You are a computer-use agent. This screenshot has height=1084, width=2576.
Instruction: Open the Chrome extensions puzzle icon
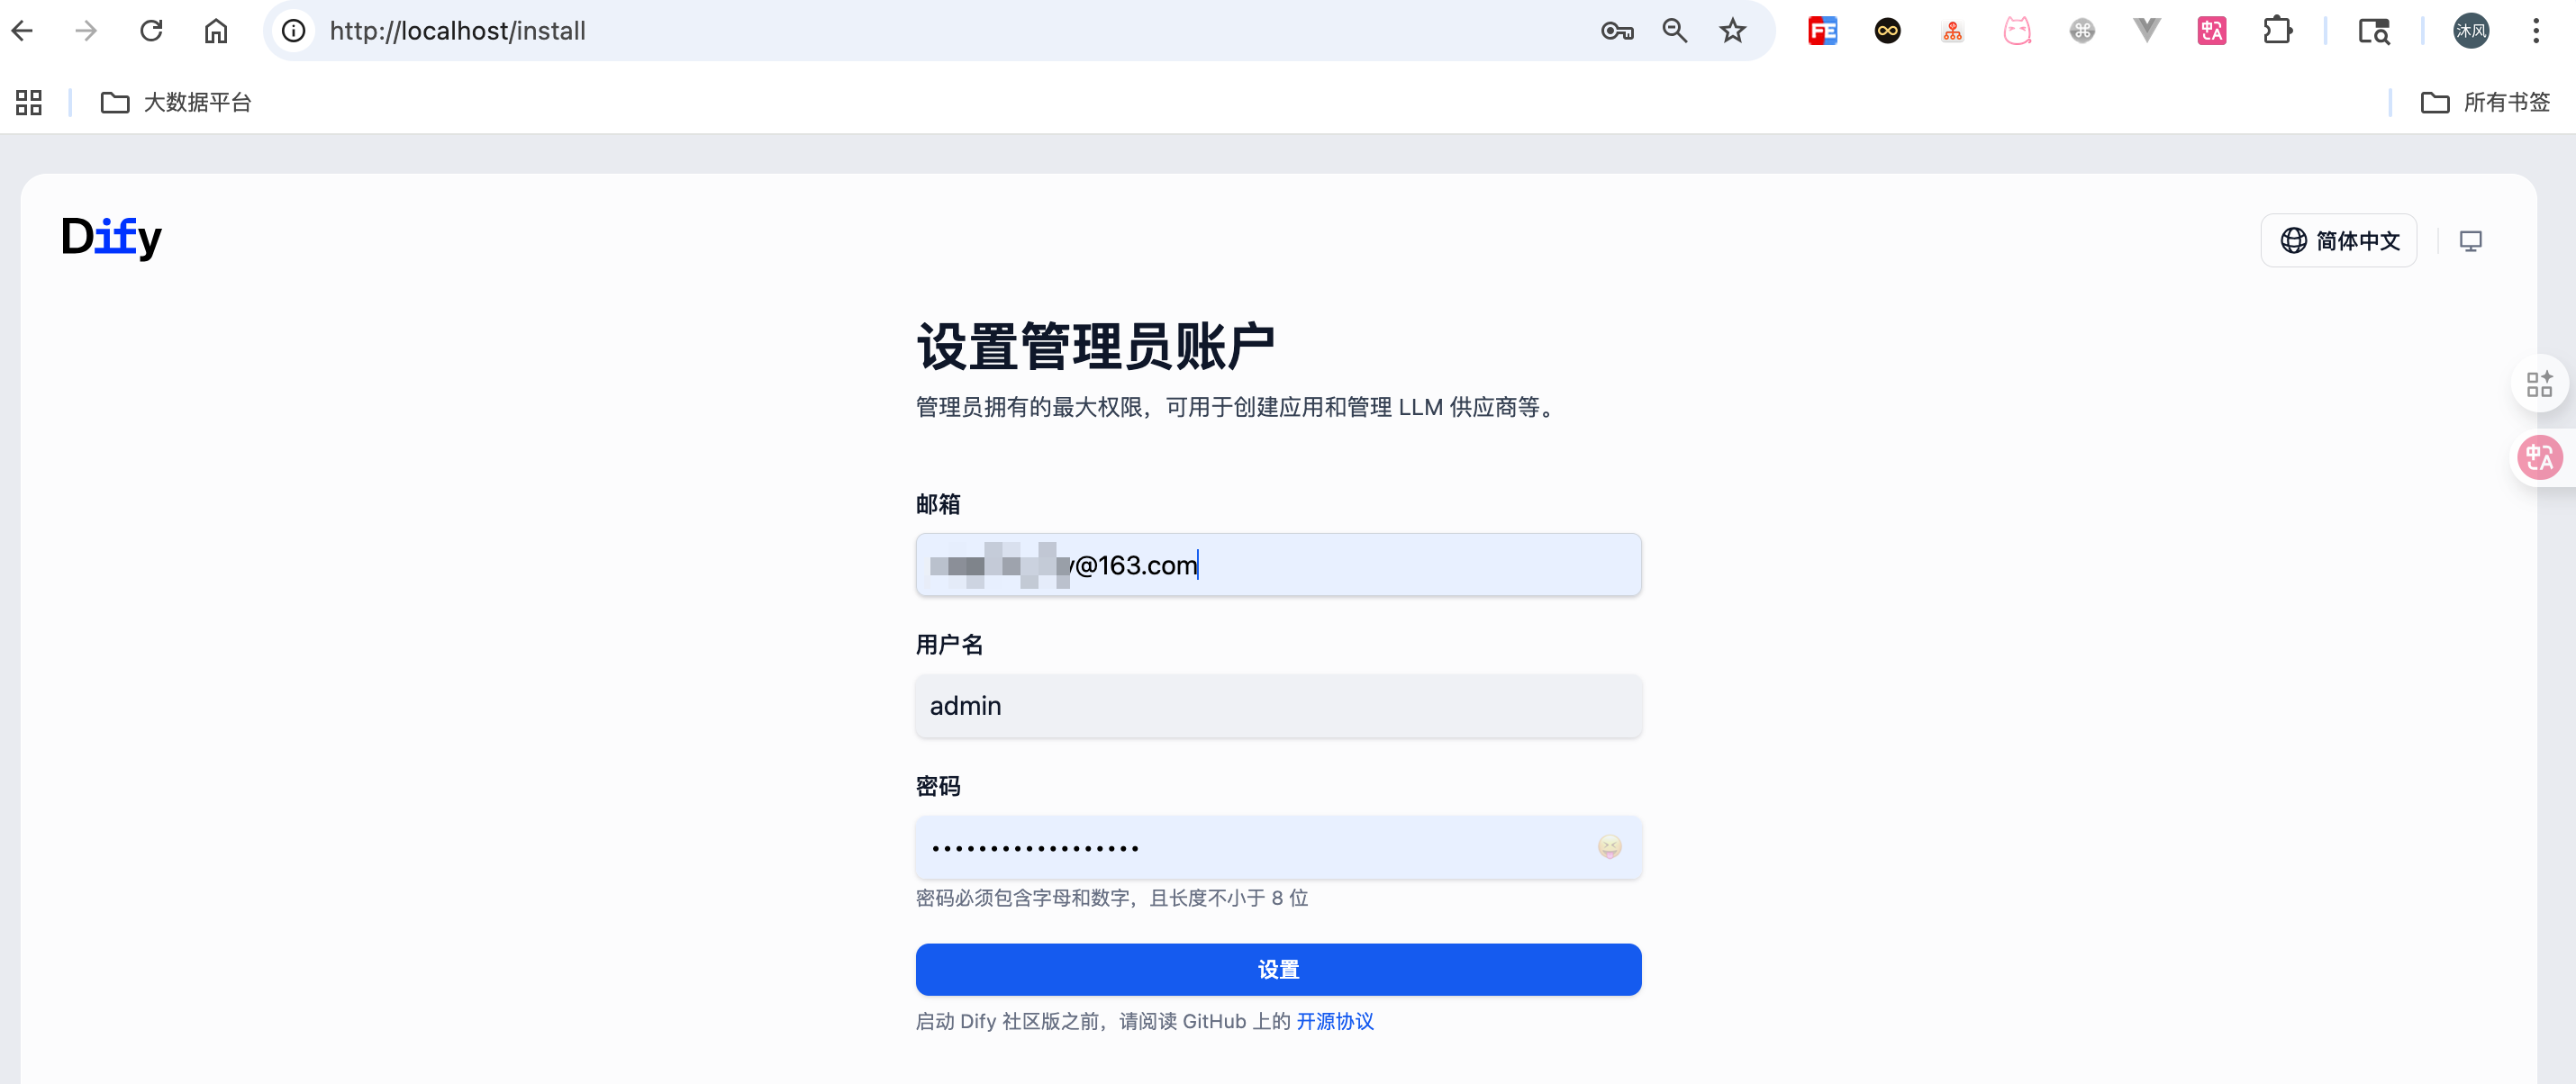pos(2277,31)
